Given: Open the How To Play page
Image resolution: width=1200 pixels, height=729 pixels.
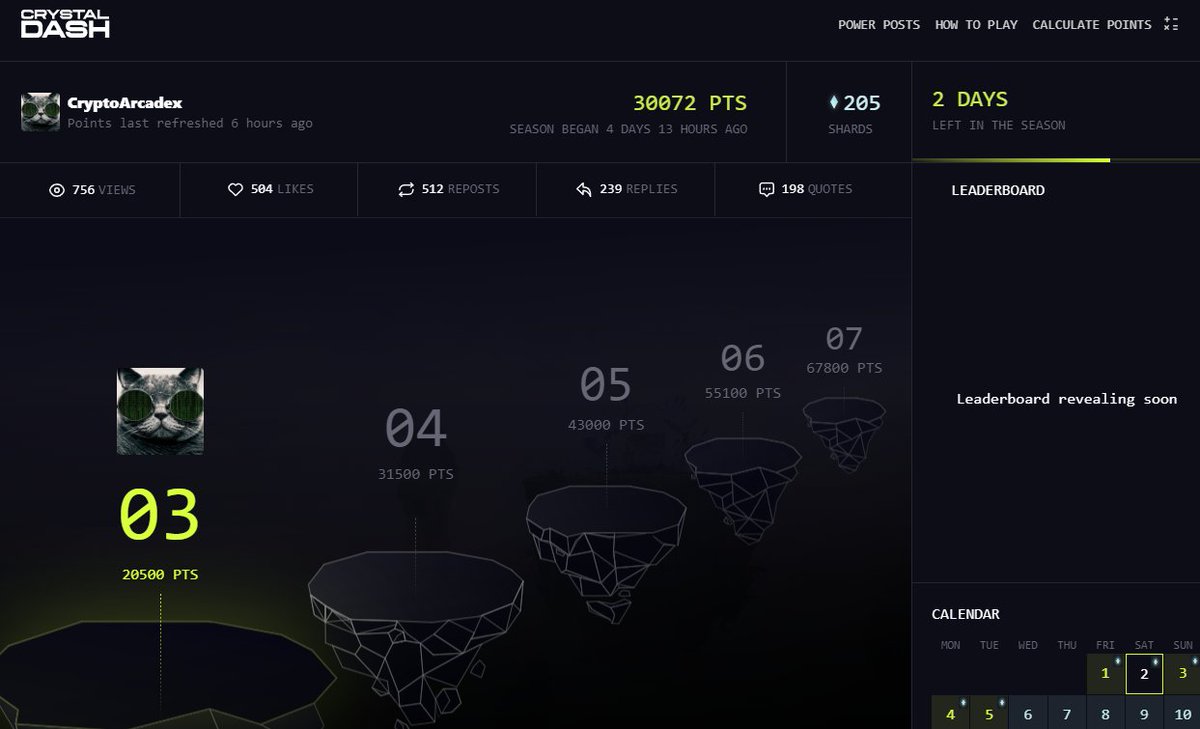Looking at the screenshot, I should [976, 25].
